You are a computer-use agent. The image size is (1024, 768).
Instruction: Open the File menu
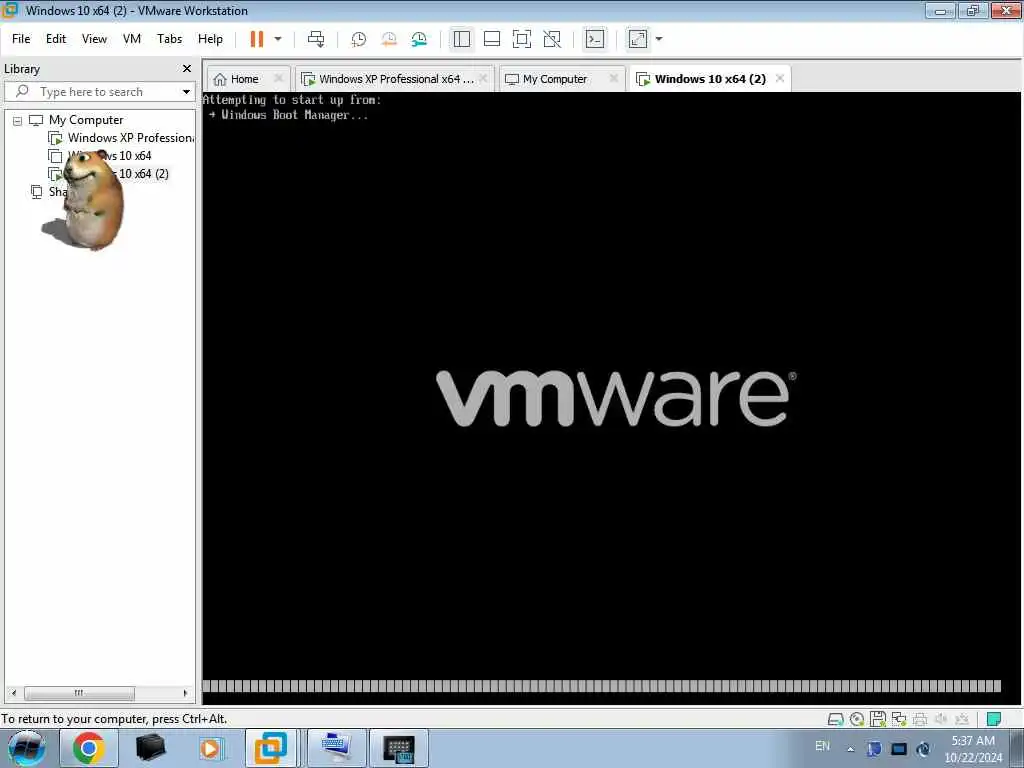tap(21, 39)
